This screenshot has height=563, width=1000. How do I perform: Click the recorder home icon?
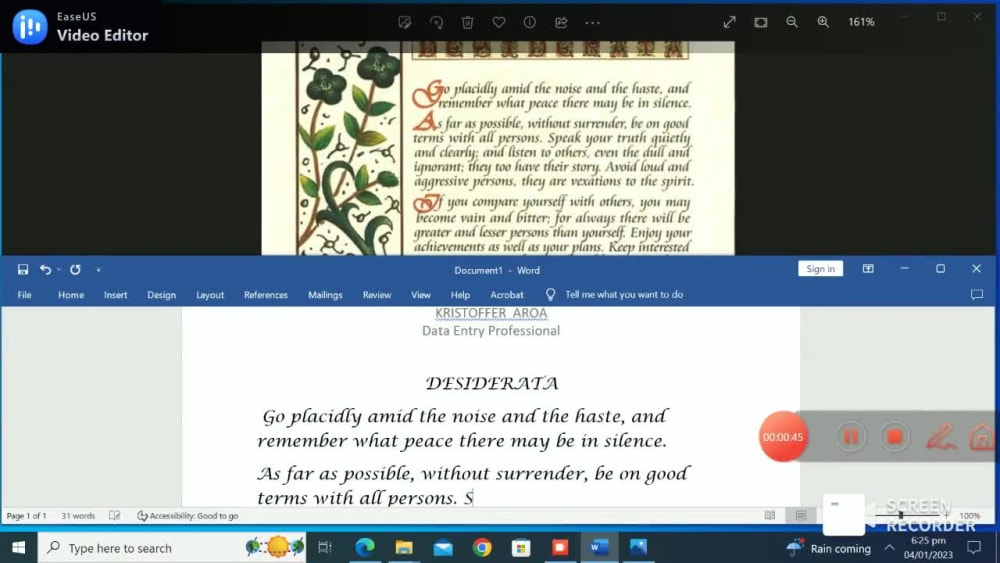pyautogui.click(x=982, y=437)
